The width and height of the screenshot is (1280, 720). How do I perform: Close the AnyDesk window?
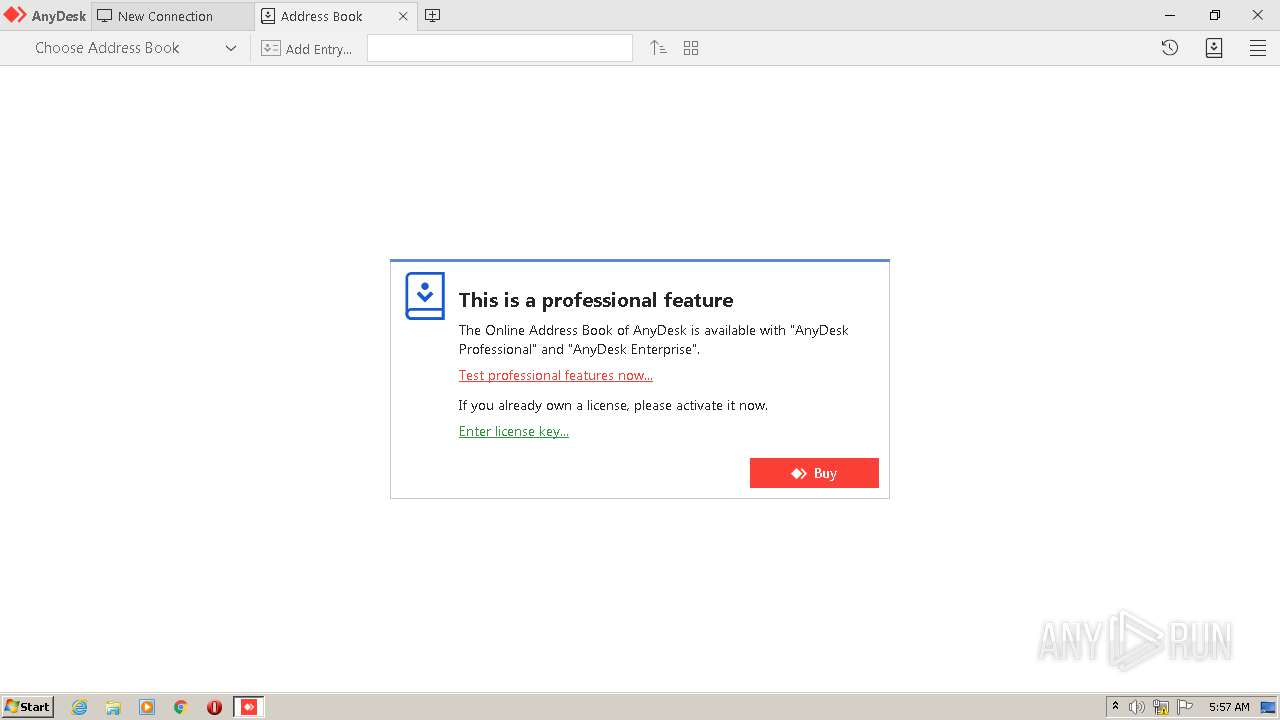coord(1258,15)
